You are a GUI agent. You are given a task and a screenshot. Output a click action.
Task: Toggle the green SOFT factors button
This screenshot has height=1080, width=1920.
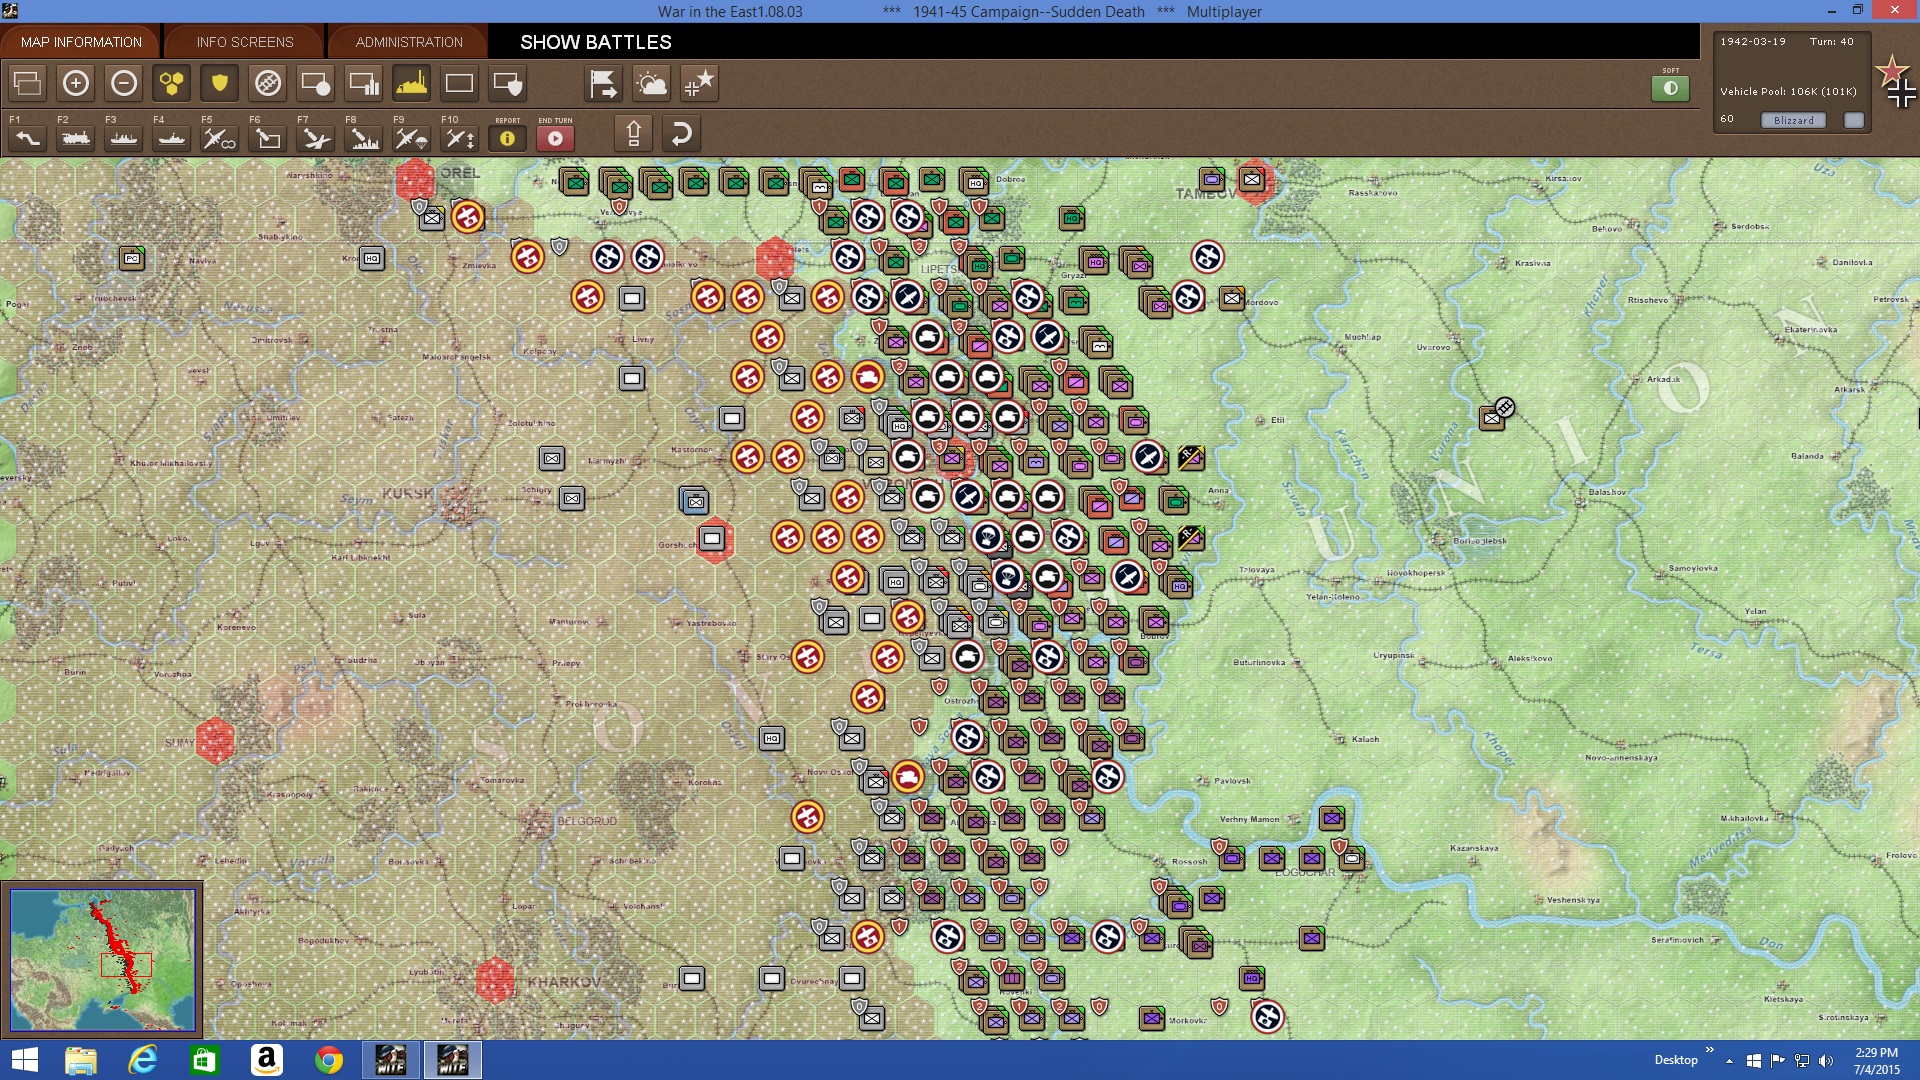tap(1670, 88)
